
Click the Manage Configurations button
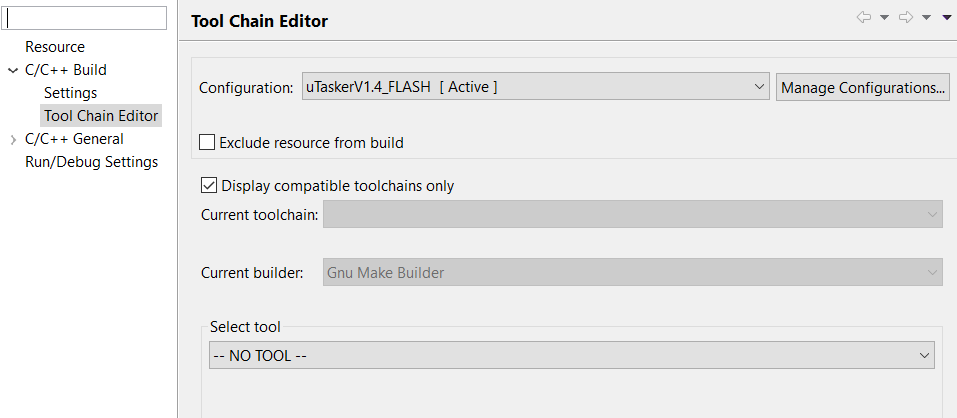pos(863,87)
